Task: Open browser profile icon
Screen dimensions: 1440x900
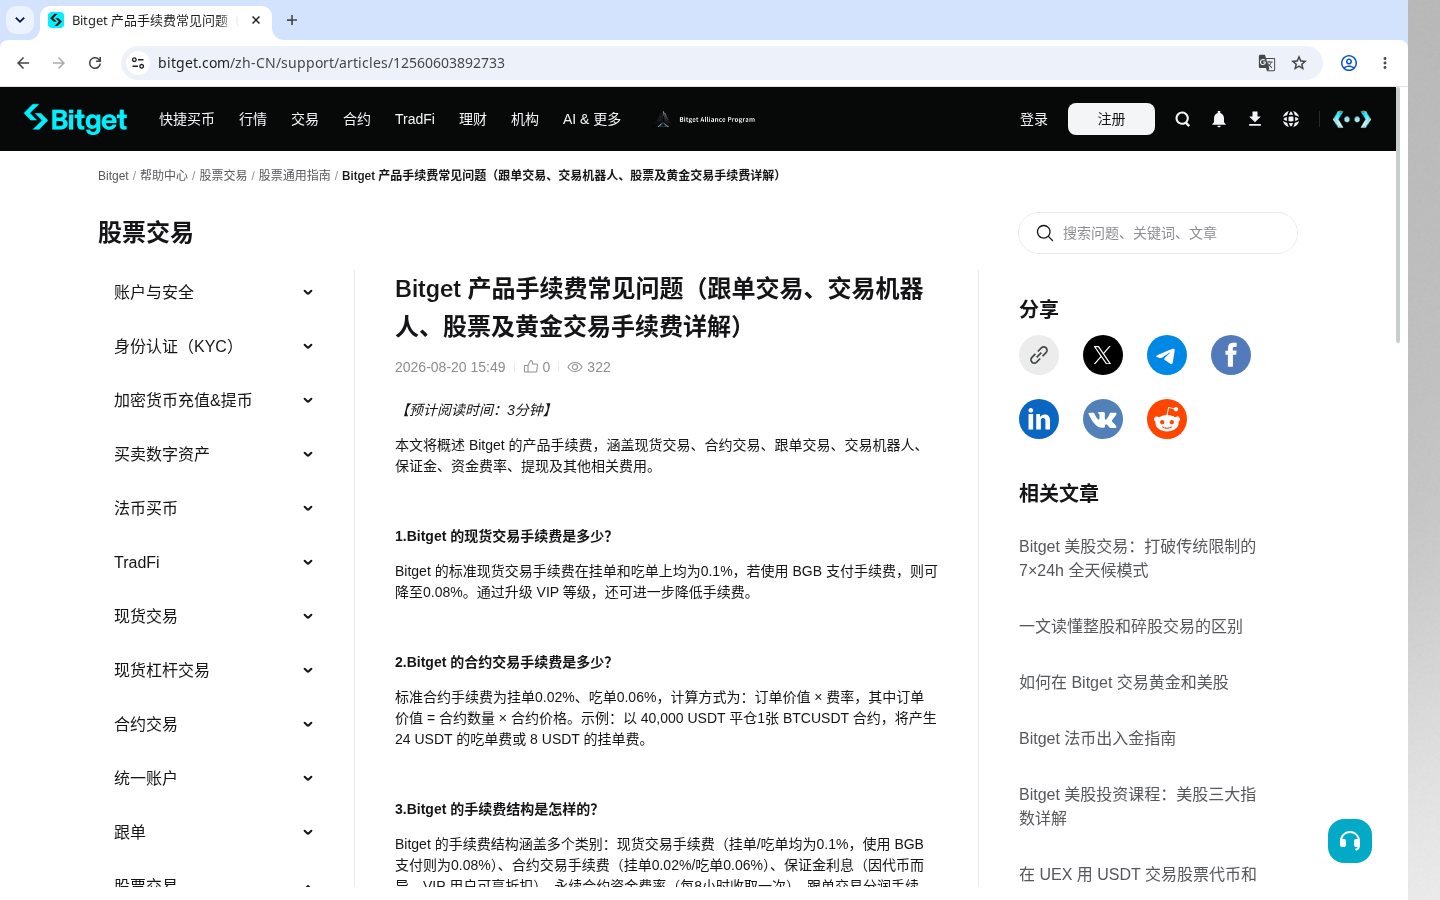Action: (1349, 63)
